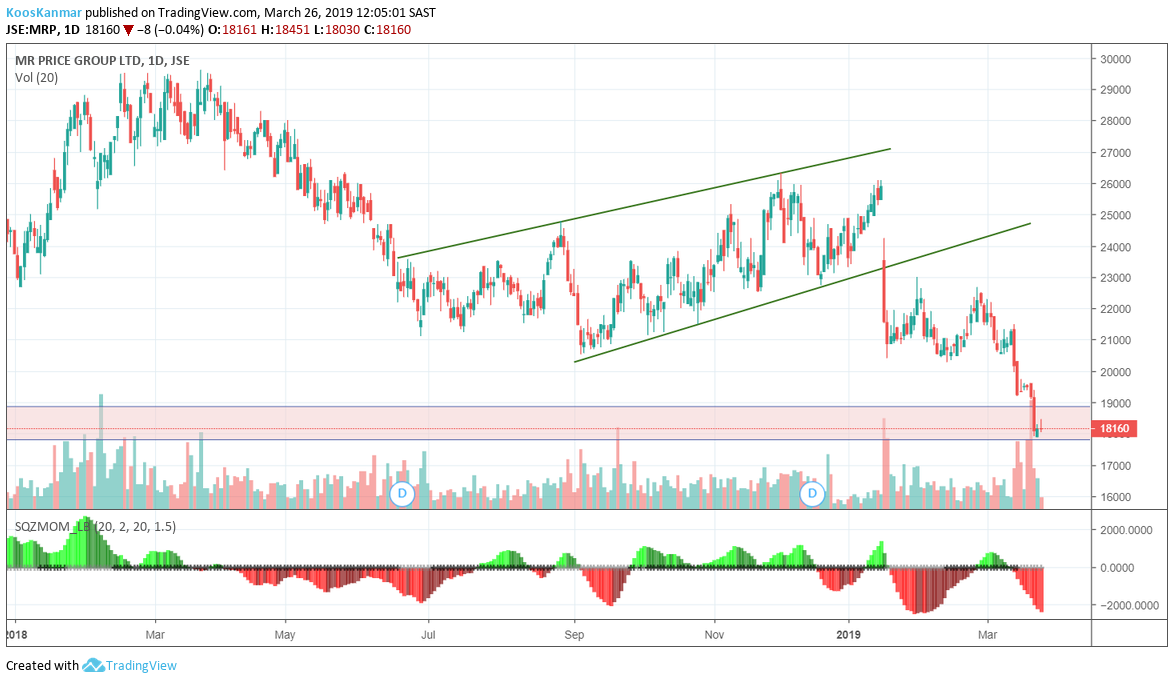The width and height of the screenshot is (1174, 683).
Task: Click the Mar 2019 time axis label
Action: point(988,634)
